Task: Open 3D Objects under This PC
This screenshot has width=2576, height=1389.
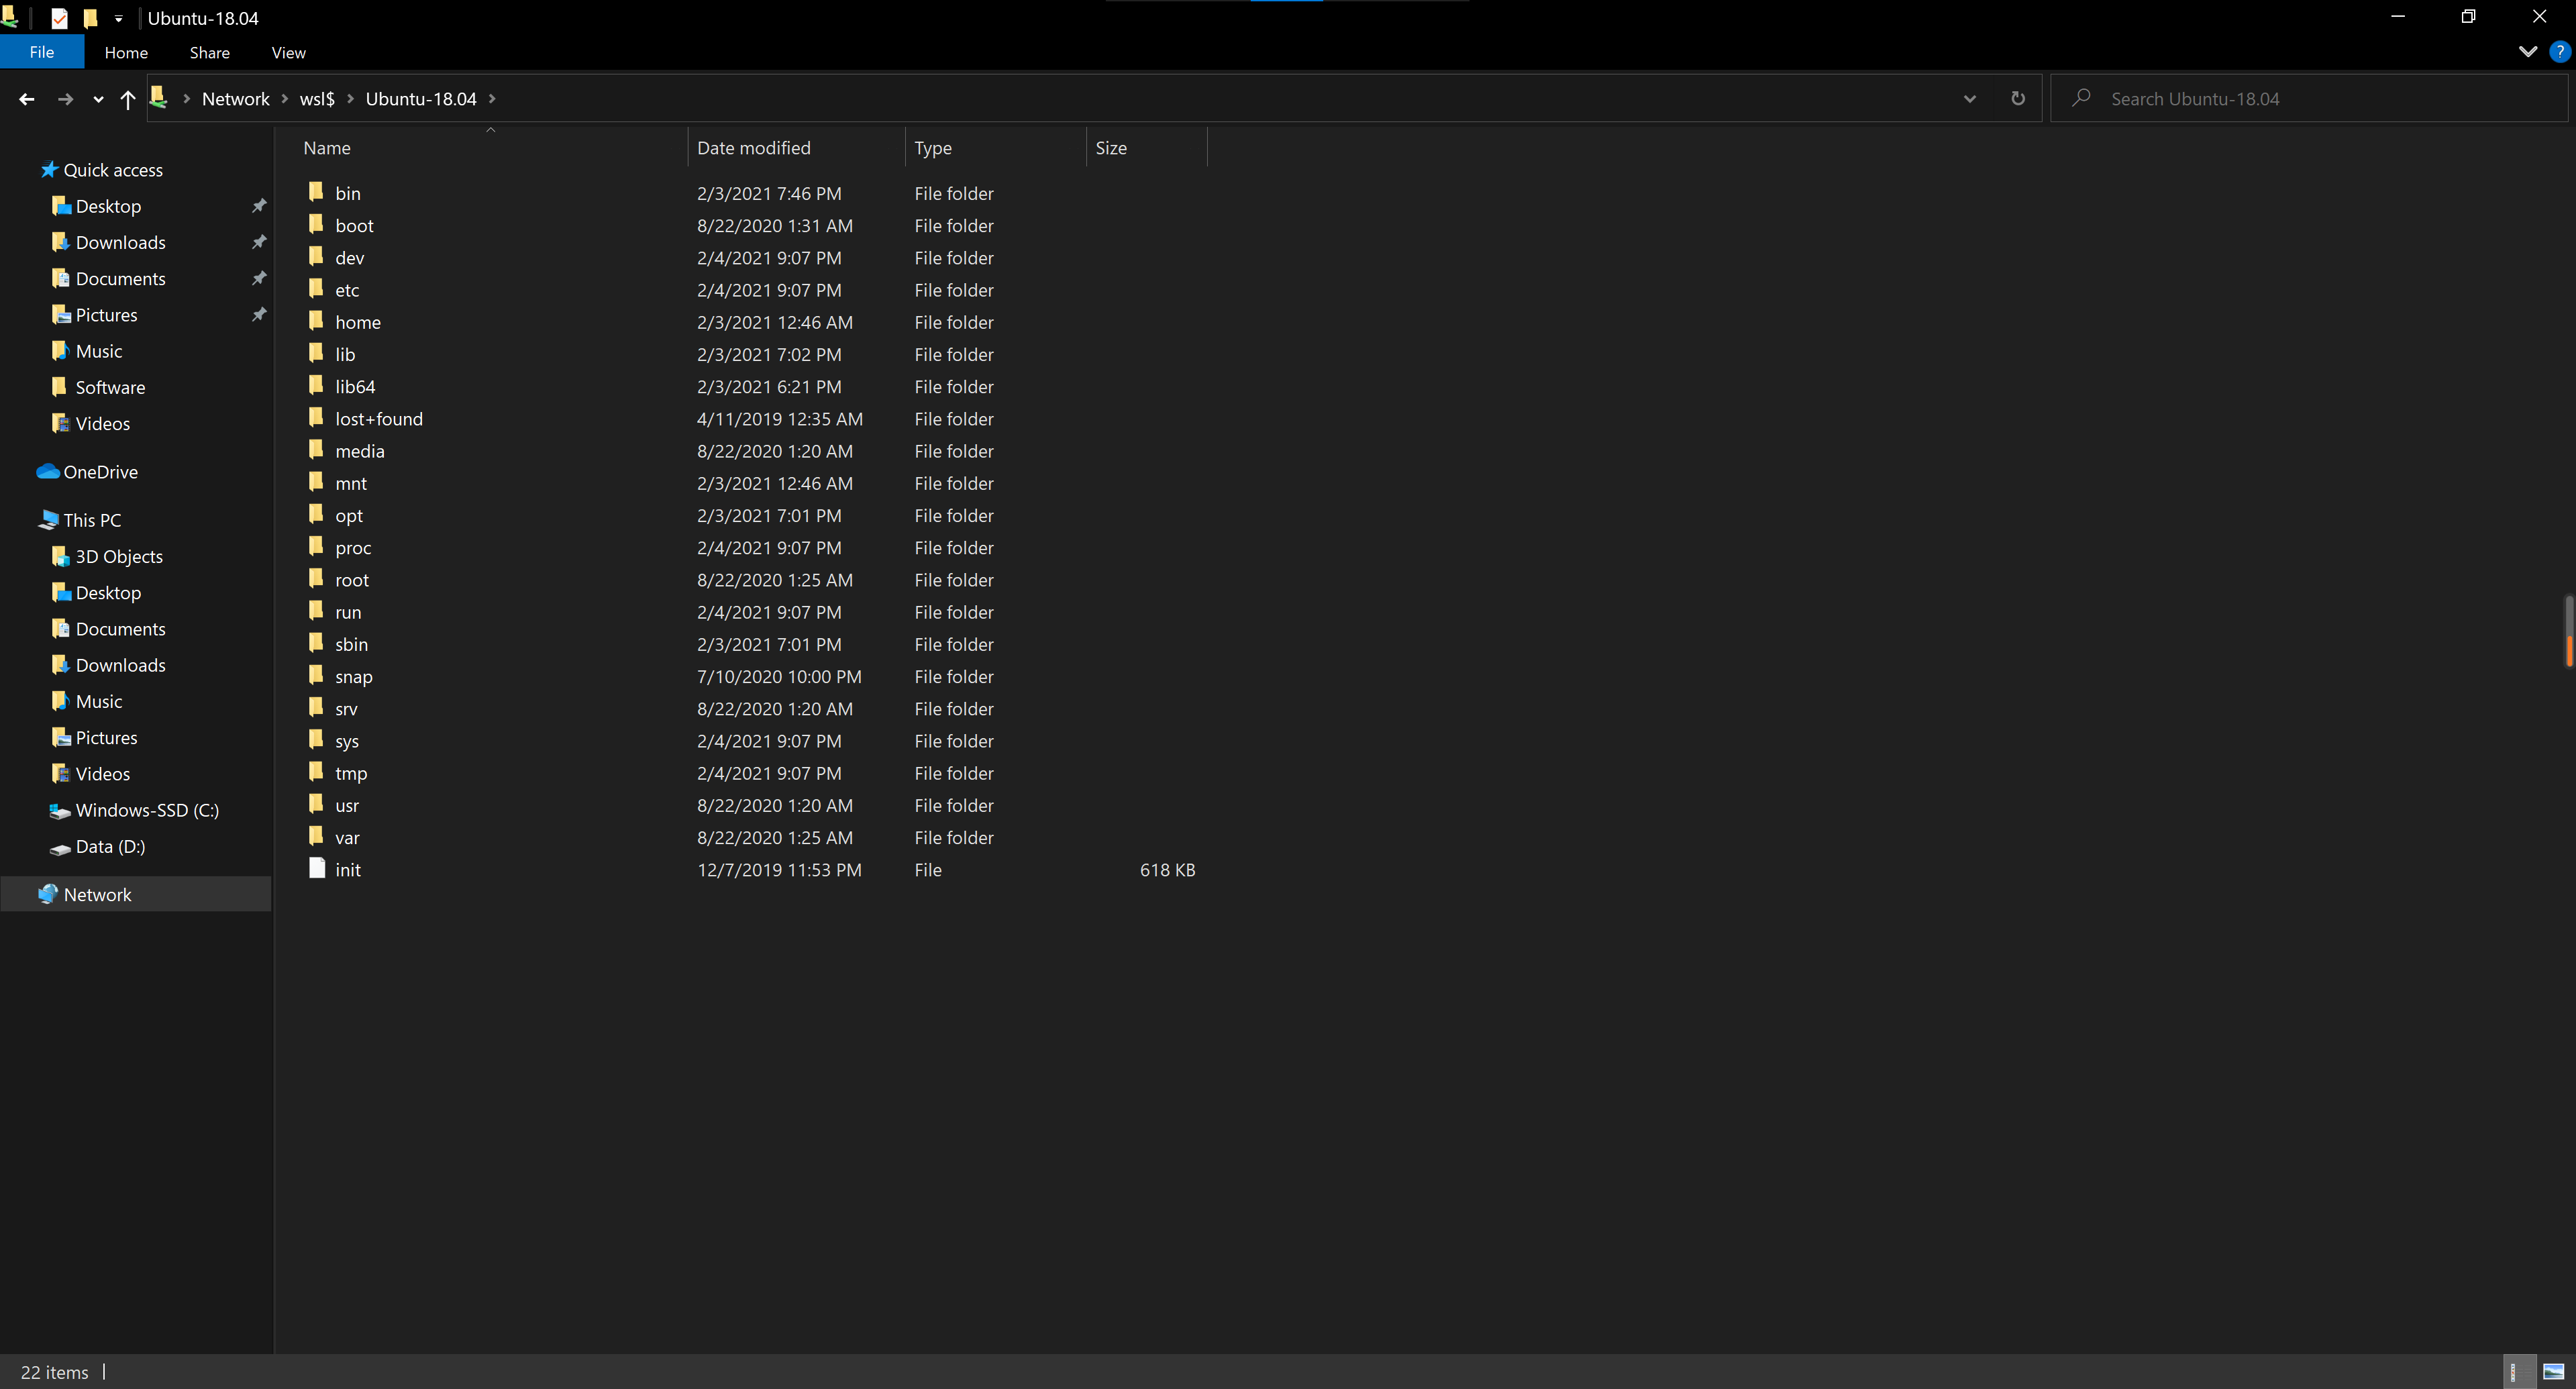Action: tap(118, 556)
